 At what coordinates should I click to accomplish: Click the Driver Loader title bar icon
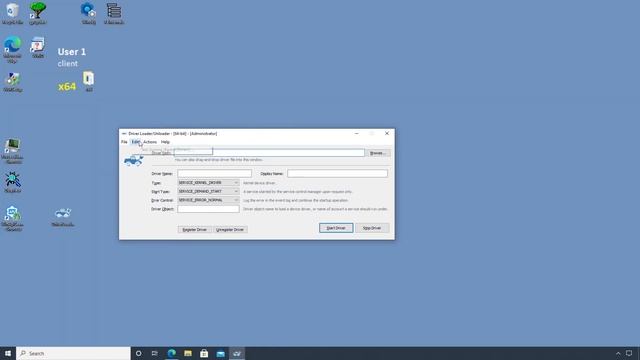pyautogui.click(x=124, y=133)
